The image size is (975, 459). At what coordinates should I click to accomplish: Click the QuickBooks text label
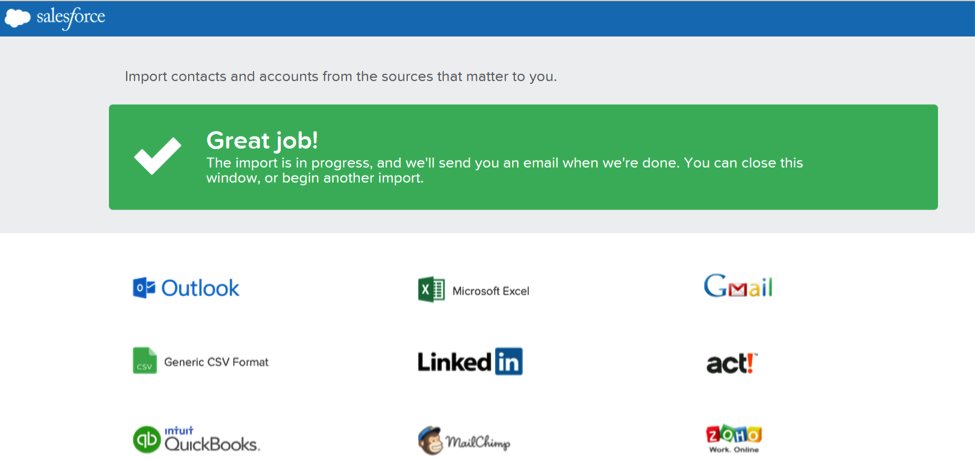tap(212, 440)
